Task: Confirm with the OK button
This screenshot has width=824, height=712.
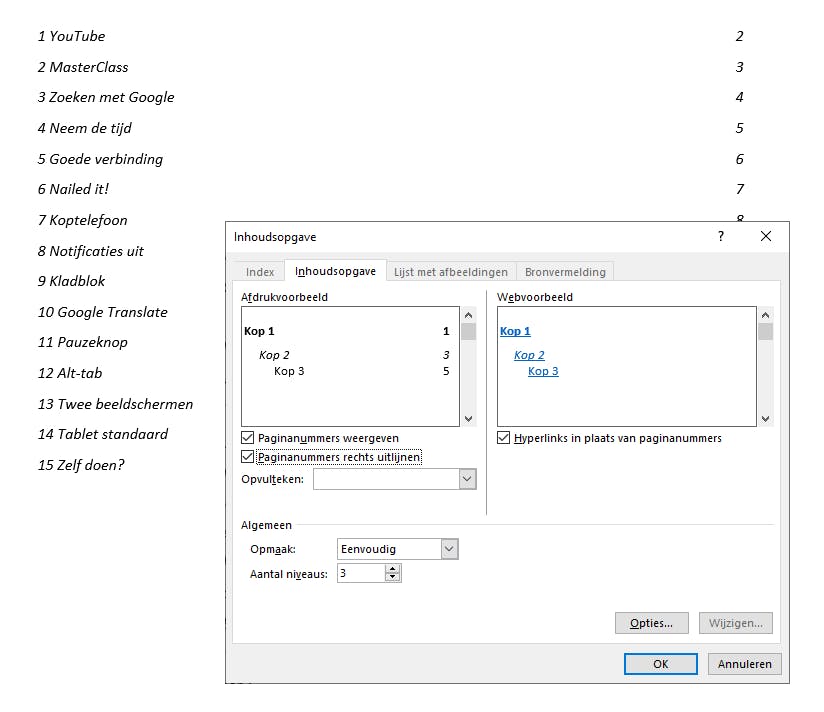Action: coord(660,664)
